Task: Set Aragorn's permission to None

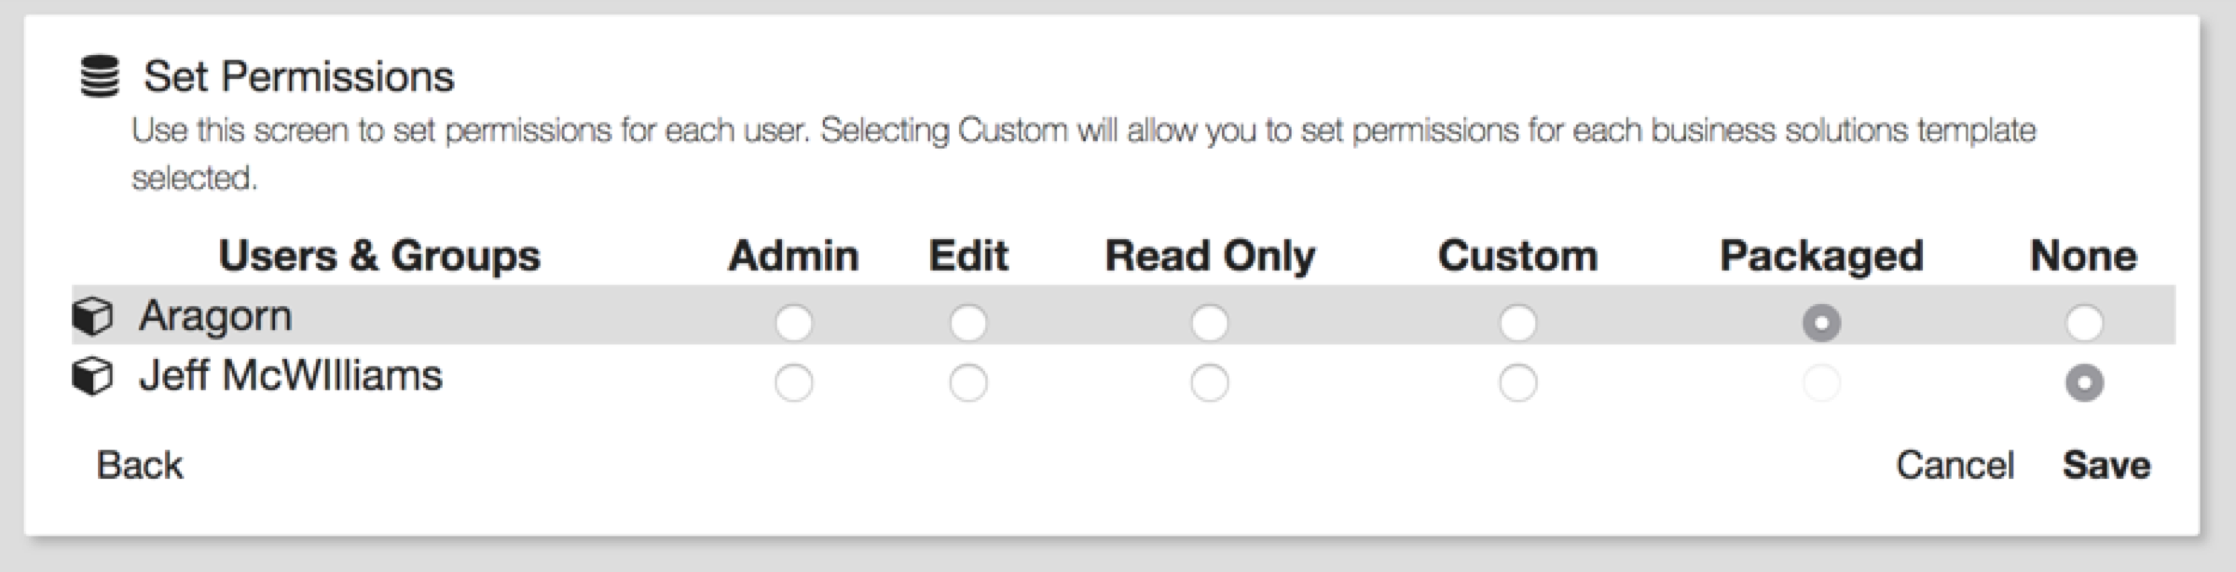Action: (2084, 323)
